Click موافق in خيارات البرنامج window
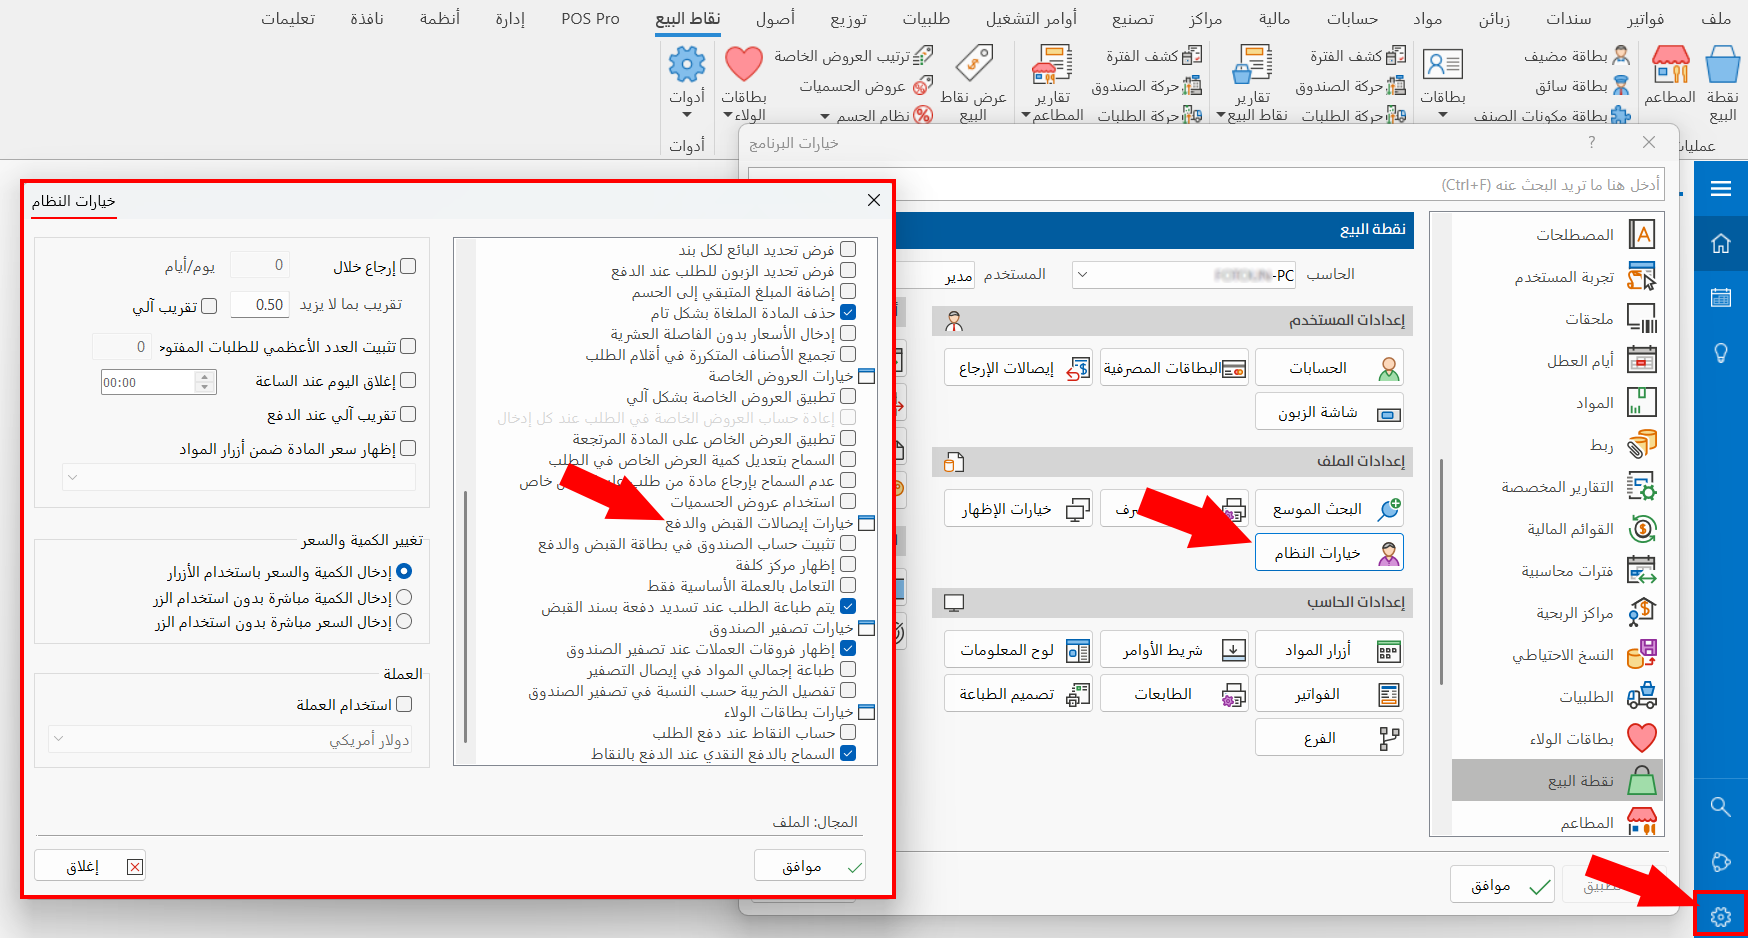 click(1502, 885)
